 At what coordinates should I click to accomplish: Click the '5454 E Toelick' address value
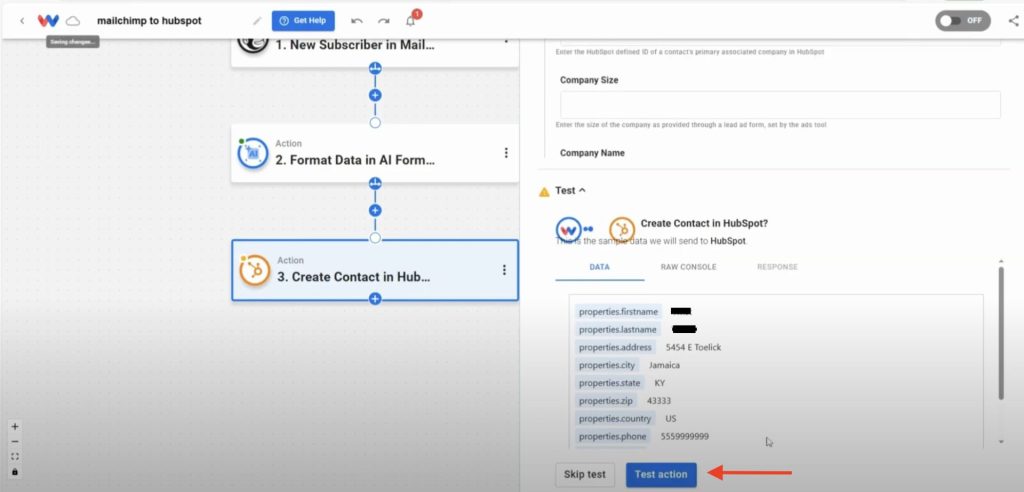point(694,348)
